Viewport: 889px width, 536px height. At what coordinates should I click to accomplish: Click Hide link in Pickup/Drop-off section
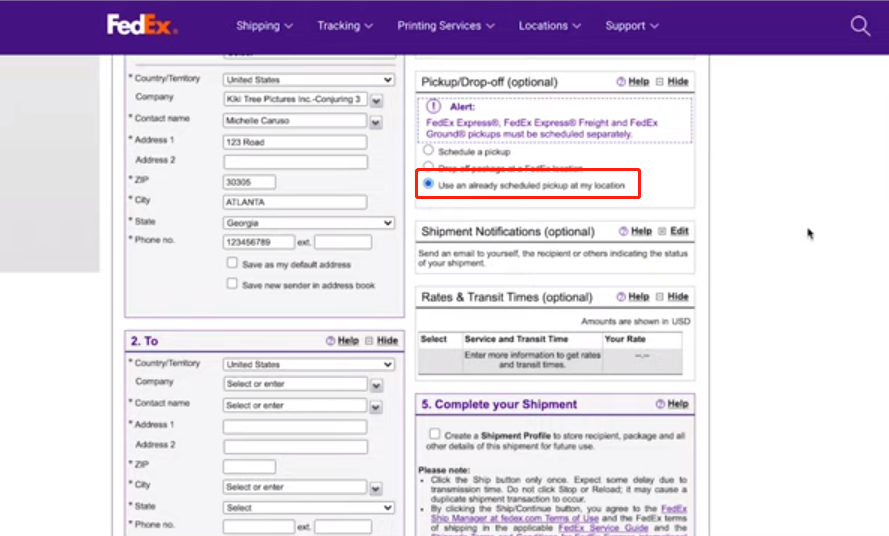pos(678,82)
